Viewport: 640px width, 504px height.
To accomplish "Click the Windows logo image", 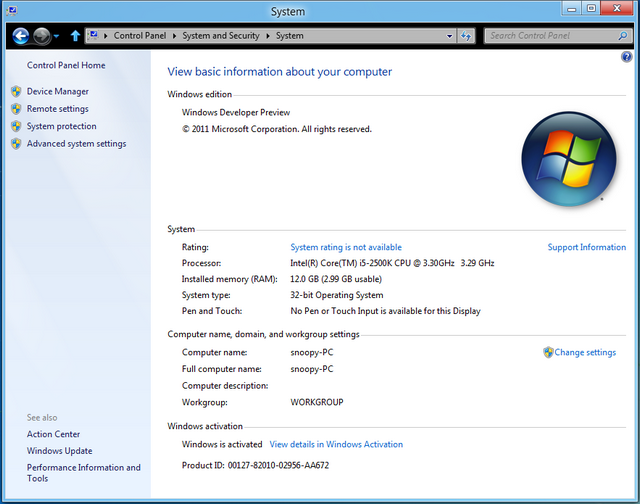I will (569, 159).
